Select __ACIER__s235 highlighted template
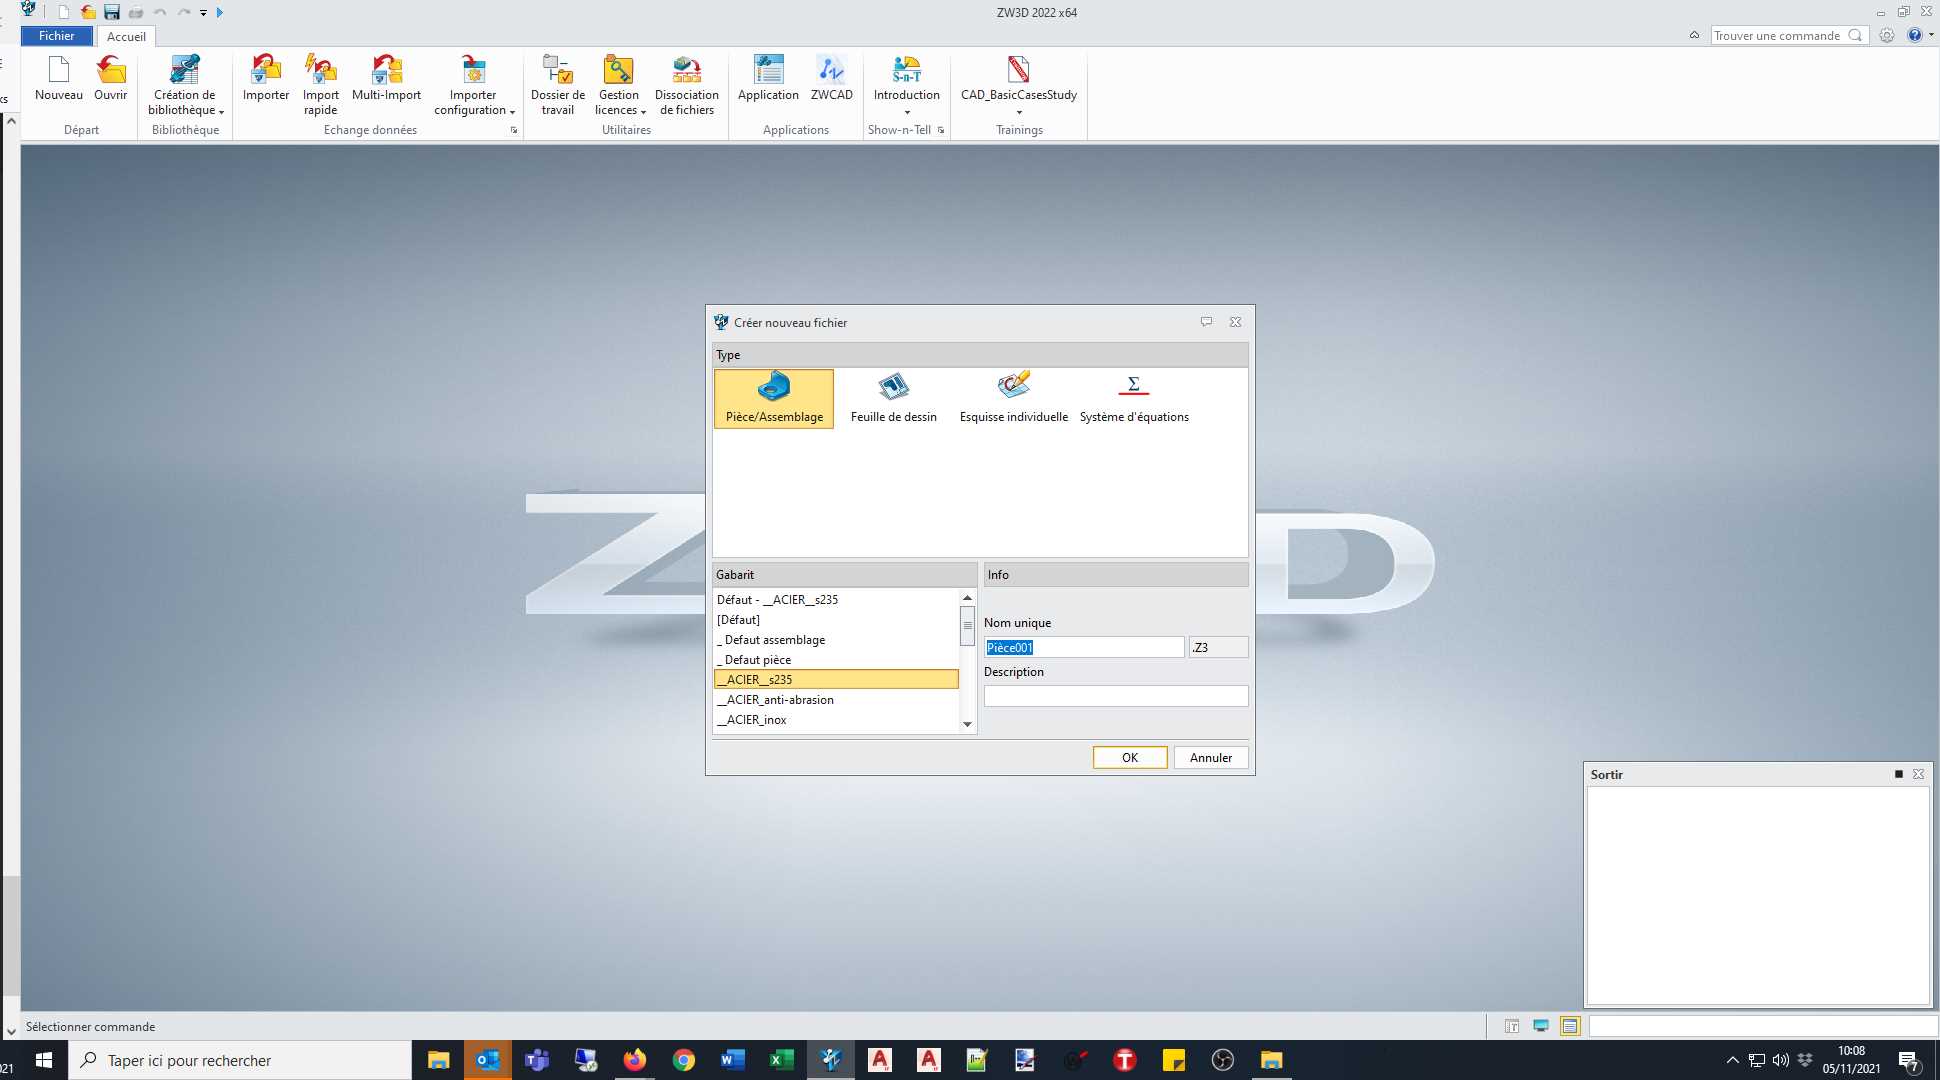Viewport: 1940px width, 1080px height. [836, 679]
